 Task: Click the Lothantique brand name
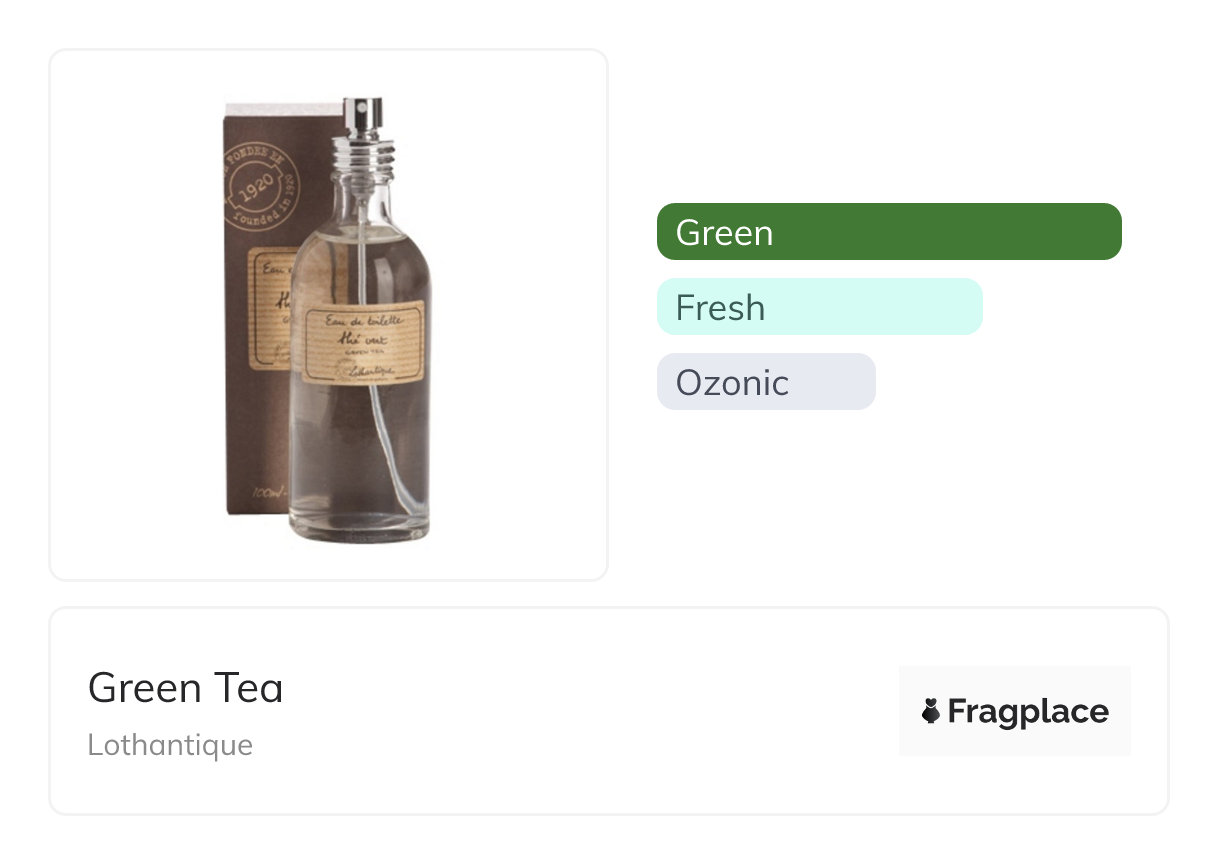[170, 745]
